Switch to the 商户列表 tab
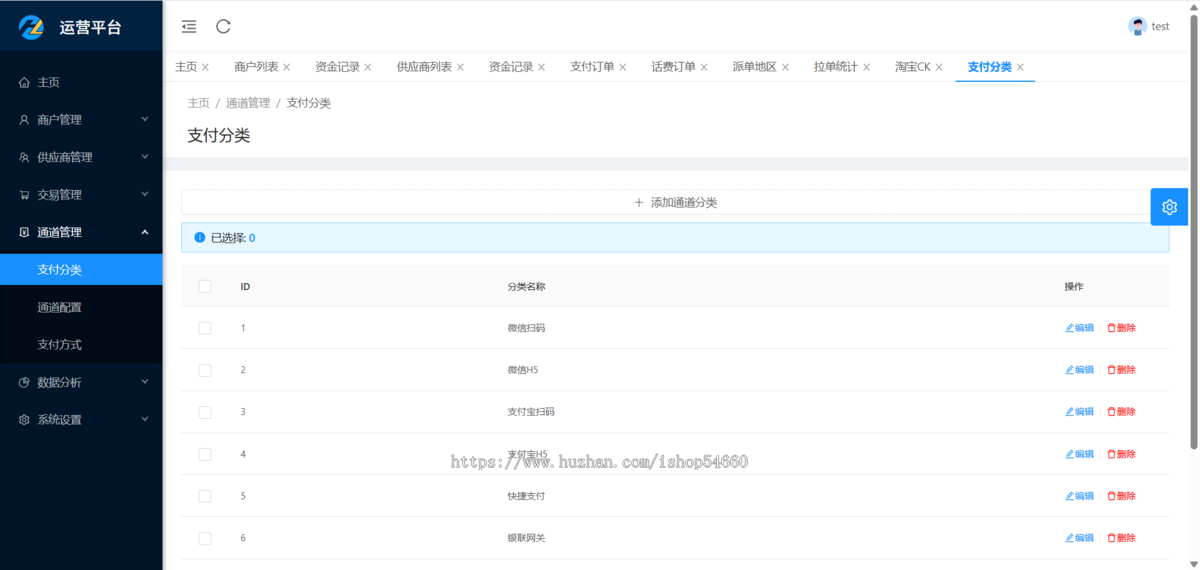The image size is (1200, 570). point(256,67)
